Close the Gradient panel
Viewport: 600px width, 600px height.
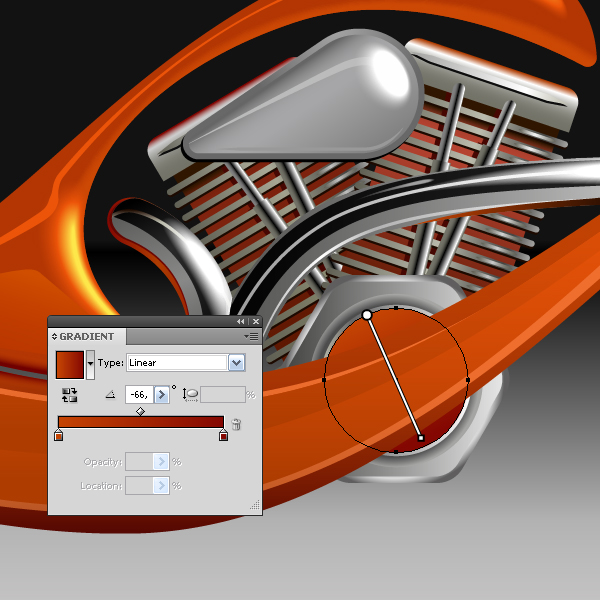256,321
